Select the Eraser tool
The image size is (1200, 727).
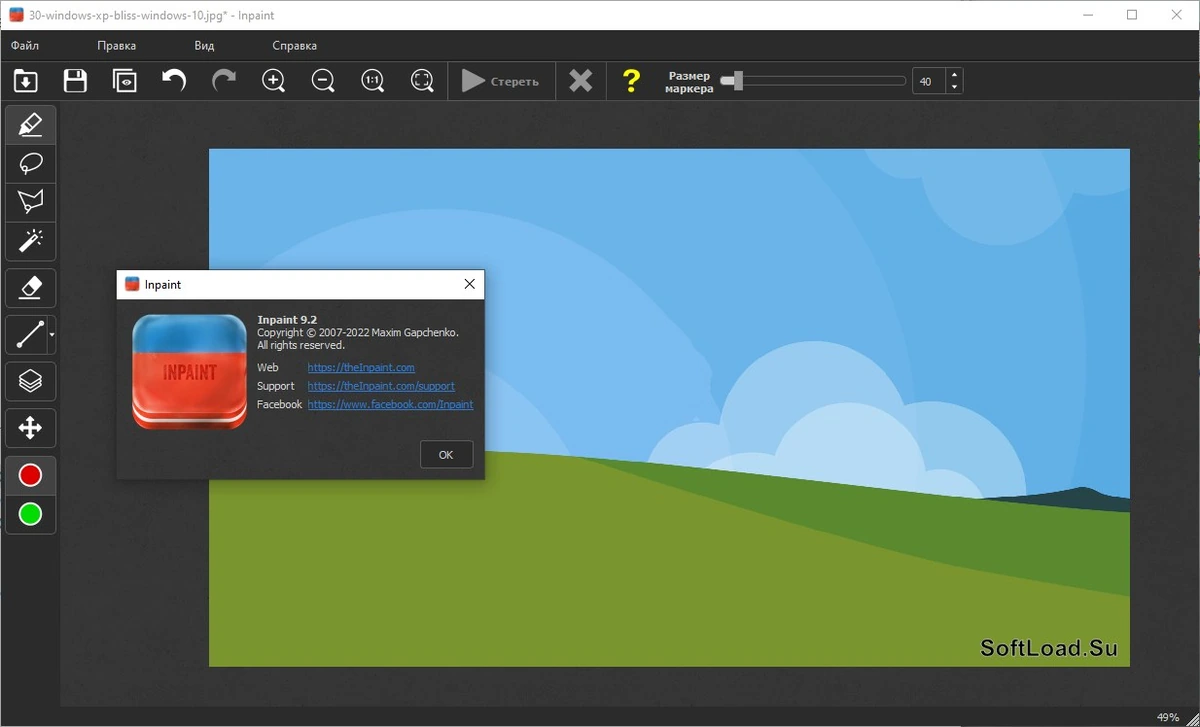coord(31,288)
